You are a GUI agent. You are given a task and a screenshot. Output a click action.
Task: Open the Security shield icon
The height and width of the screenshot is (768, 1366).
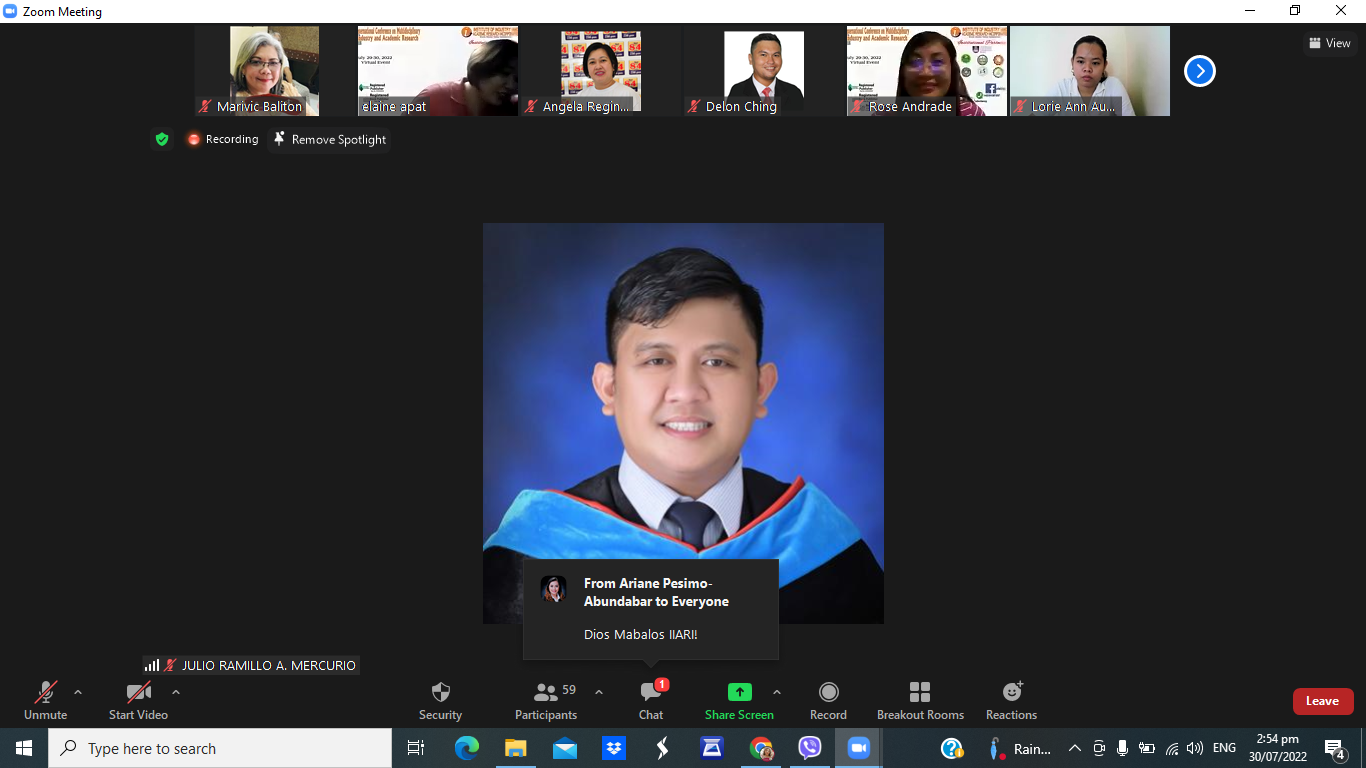click(440, 693)
